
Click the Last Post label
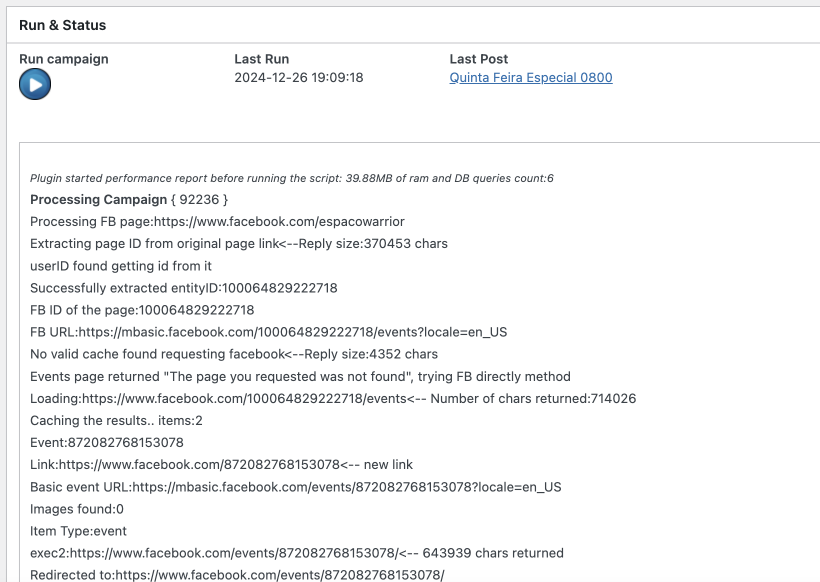478,59
